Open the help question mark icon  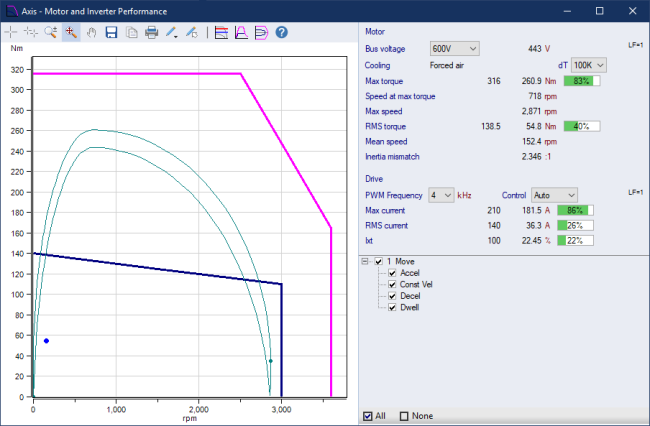point(282,32)
